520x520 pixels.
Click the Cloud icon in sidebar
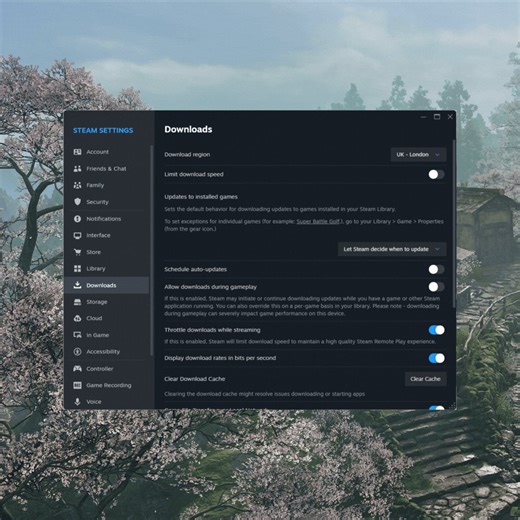77,318
